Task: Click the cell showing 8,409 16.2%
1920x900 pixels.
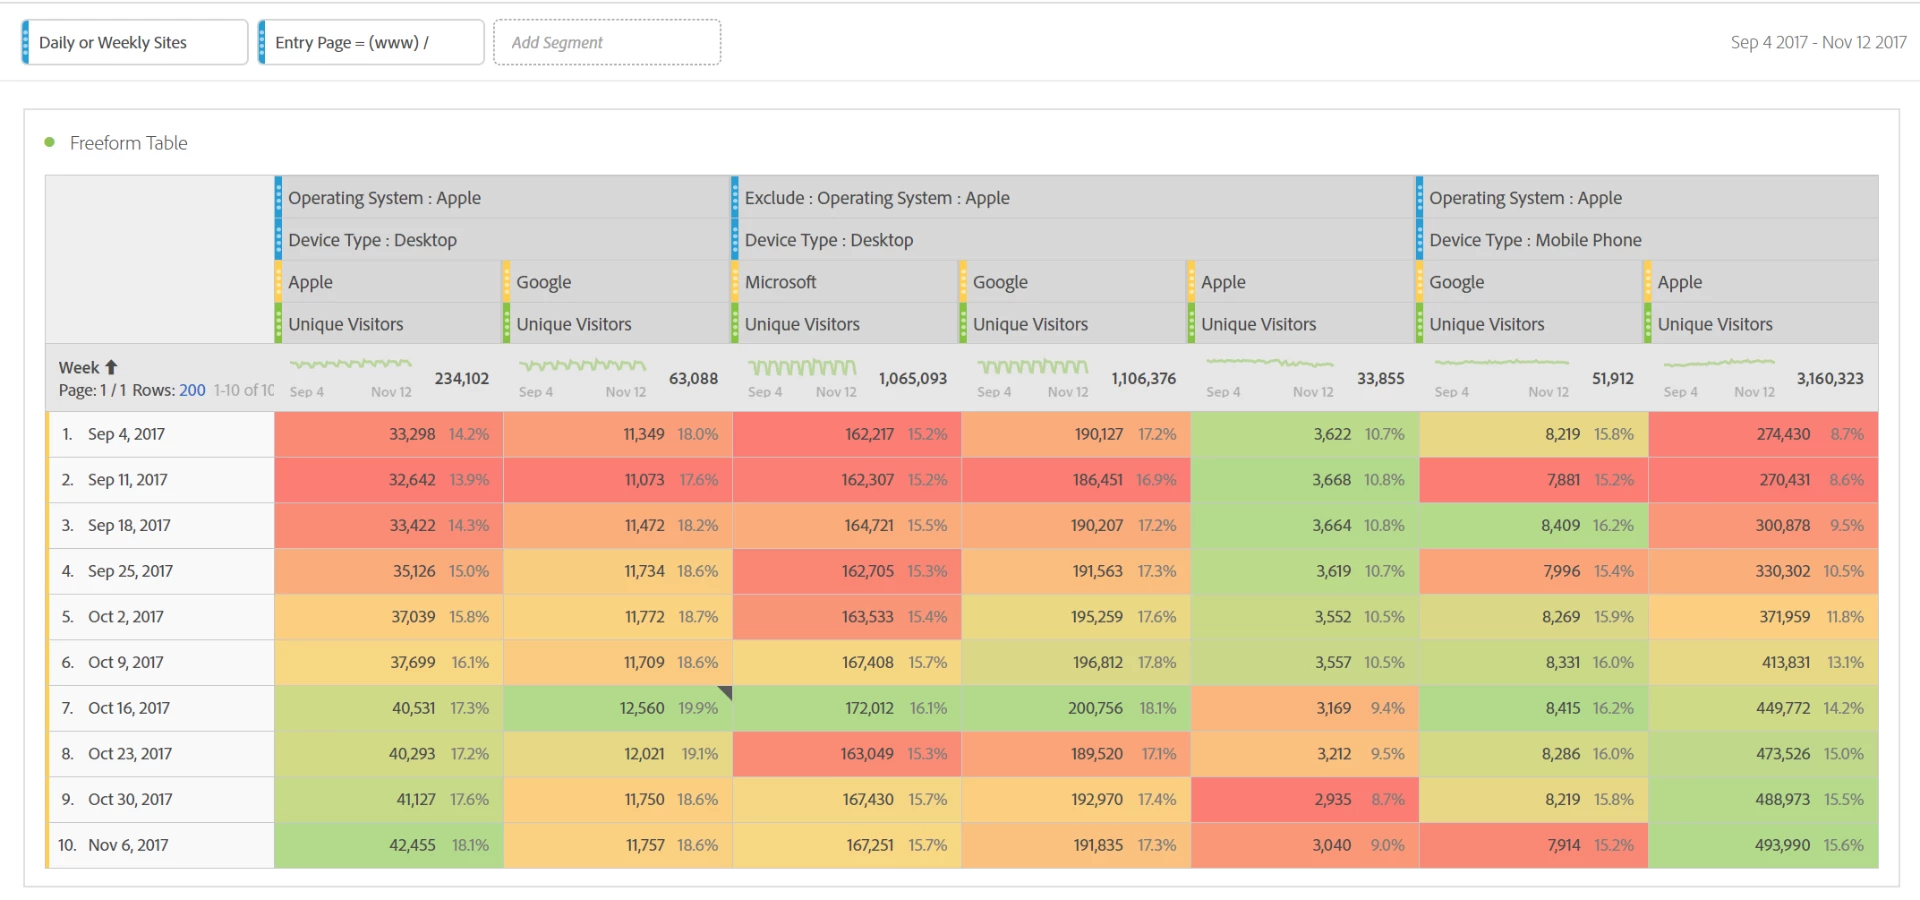Action: click(1534, 525)
